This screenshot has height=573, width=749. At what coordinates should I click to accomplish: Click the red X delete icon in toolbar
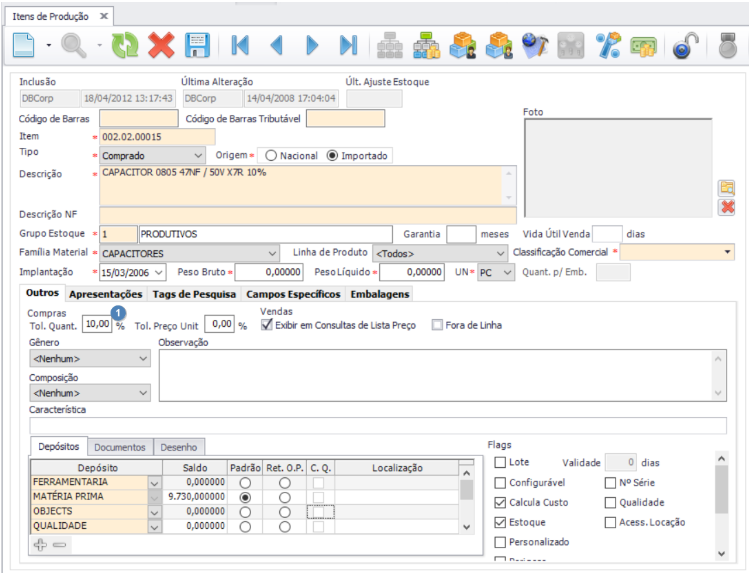[x=161, y=45]
